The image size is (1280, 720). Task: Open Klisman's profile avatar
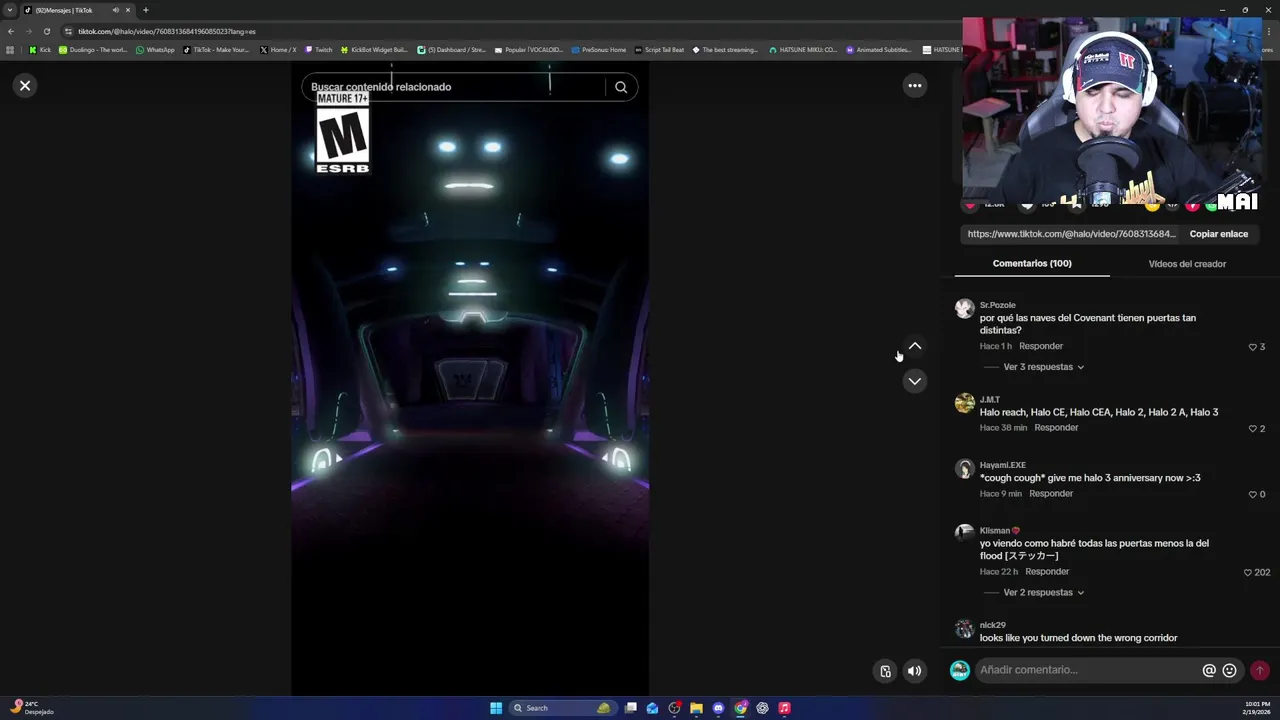(x=964, y=534)
